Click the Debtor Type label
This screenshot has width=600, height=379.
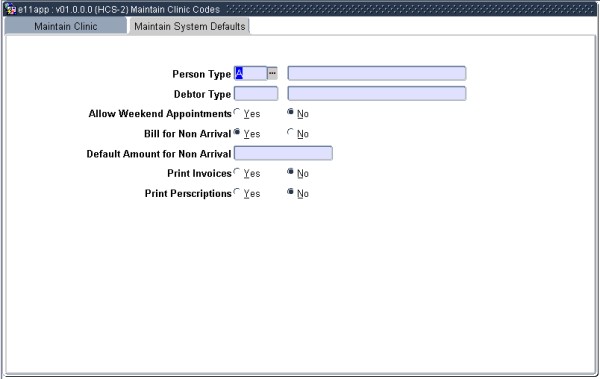click(202, 94)
